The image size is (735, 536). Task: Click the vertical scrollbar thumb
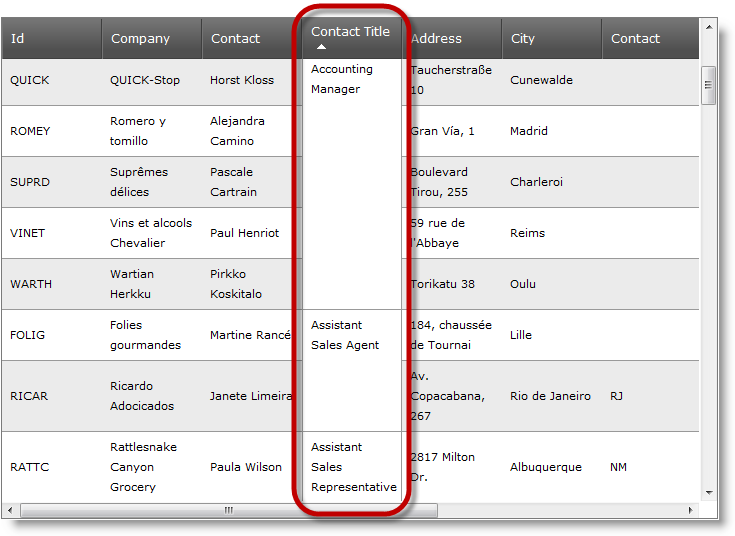(708, 85)
